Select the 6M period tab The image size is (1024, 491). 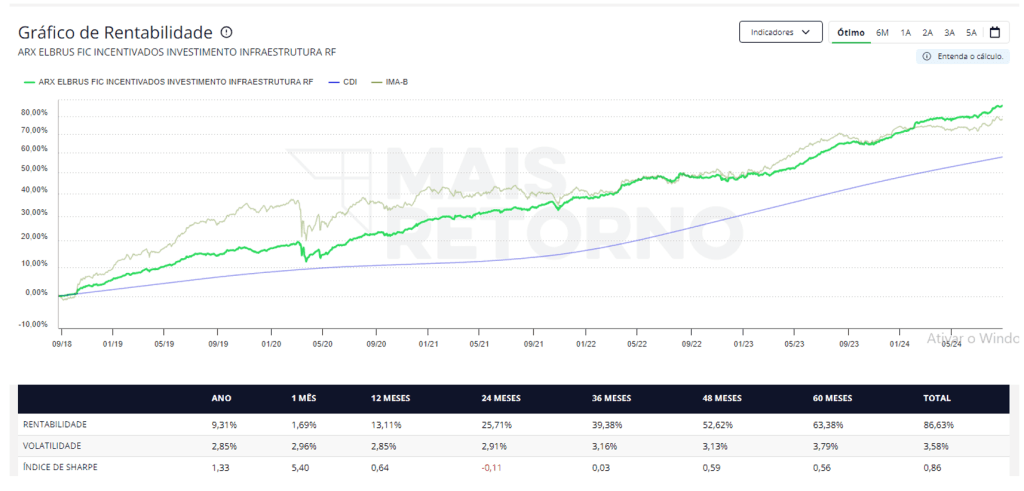click(882, 33)
